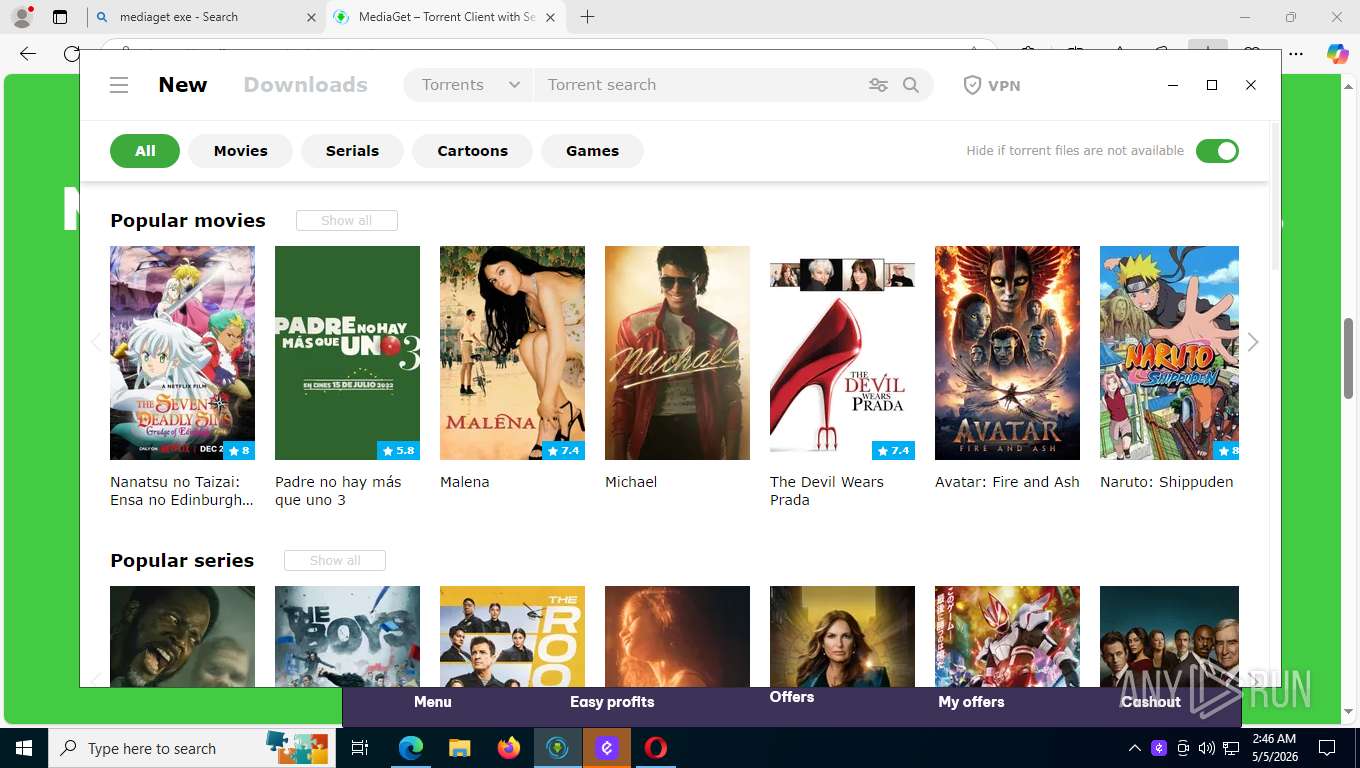Show all popular movies
Image resolution: width=1360 pixels, height=768 pixels.
coord(347,220)
